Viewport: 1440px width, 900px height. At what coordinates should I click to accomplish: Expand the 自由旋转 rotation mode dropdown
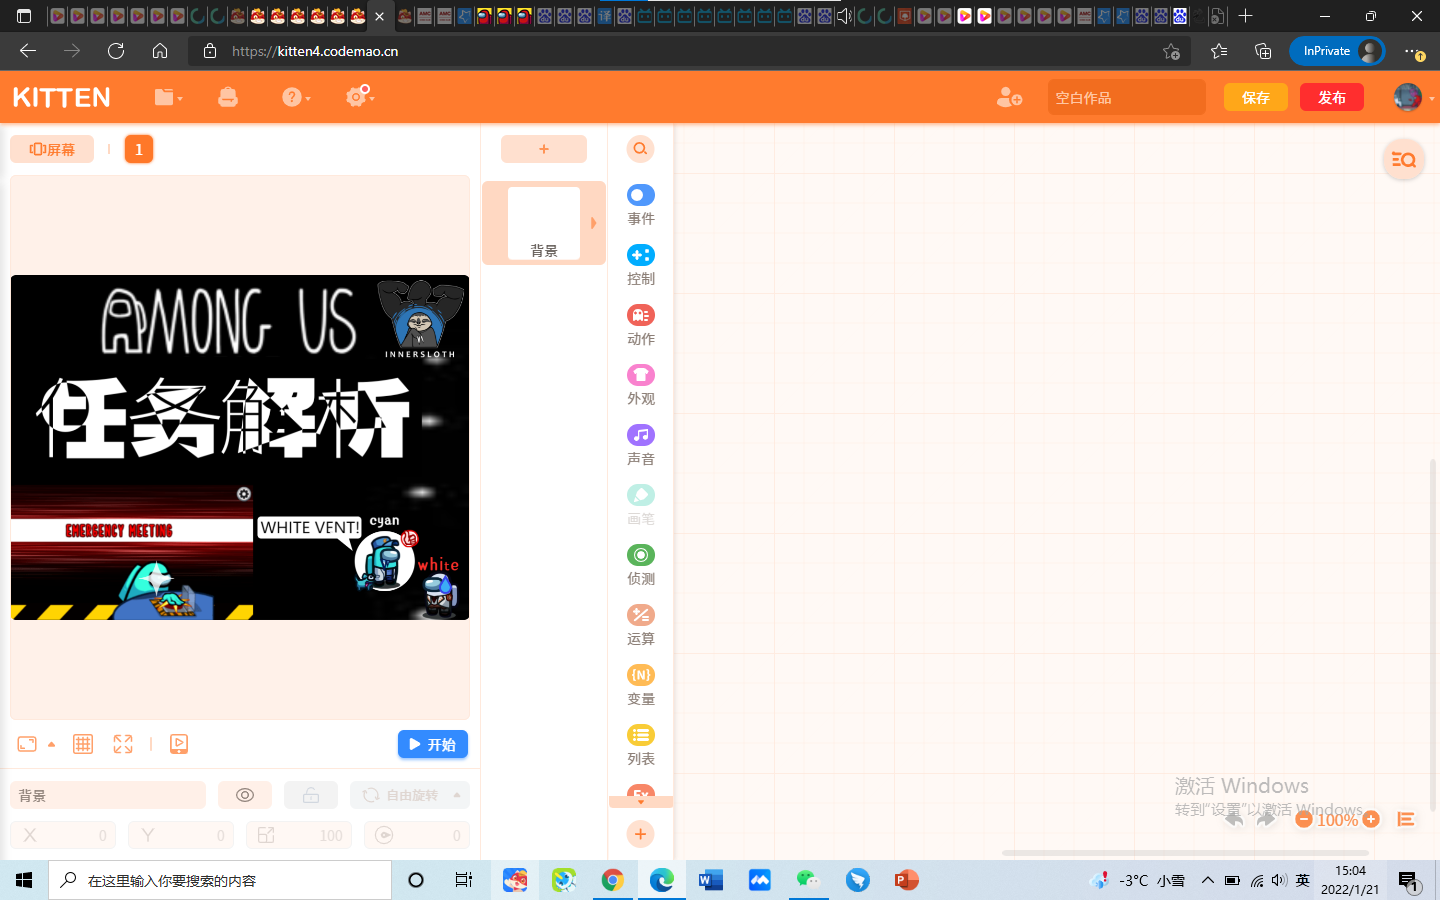point(457,795)
